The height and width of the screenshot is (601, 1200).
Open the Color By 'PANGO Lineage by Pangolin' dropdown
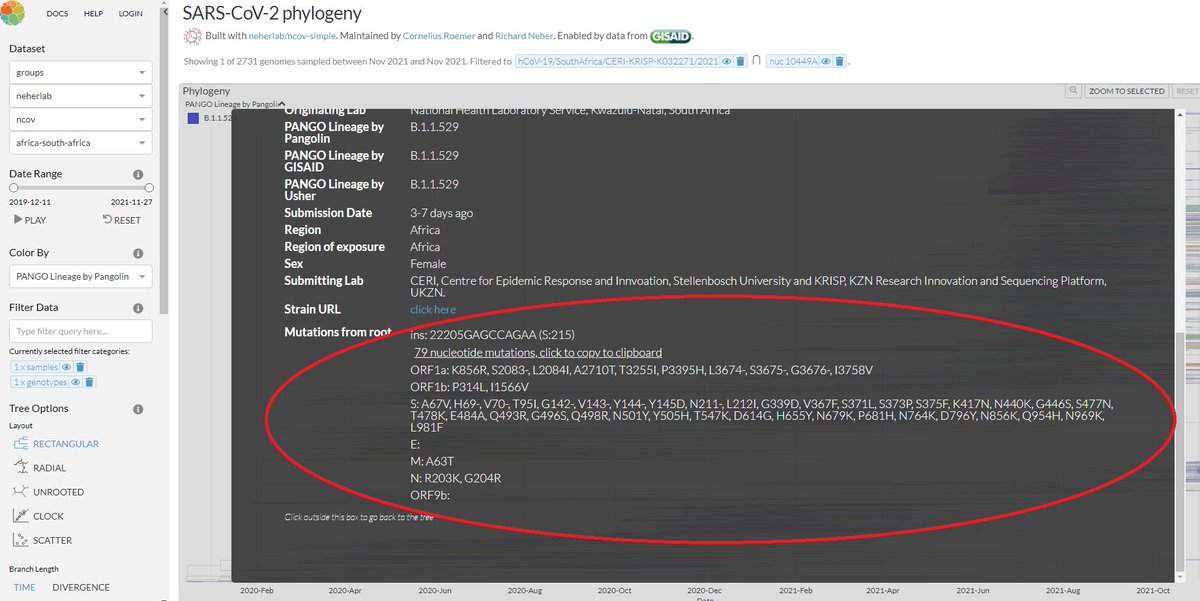tap(81, 277)
